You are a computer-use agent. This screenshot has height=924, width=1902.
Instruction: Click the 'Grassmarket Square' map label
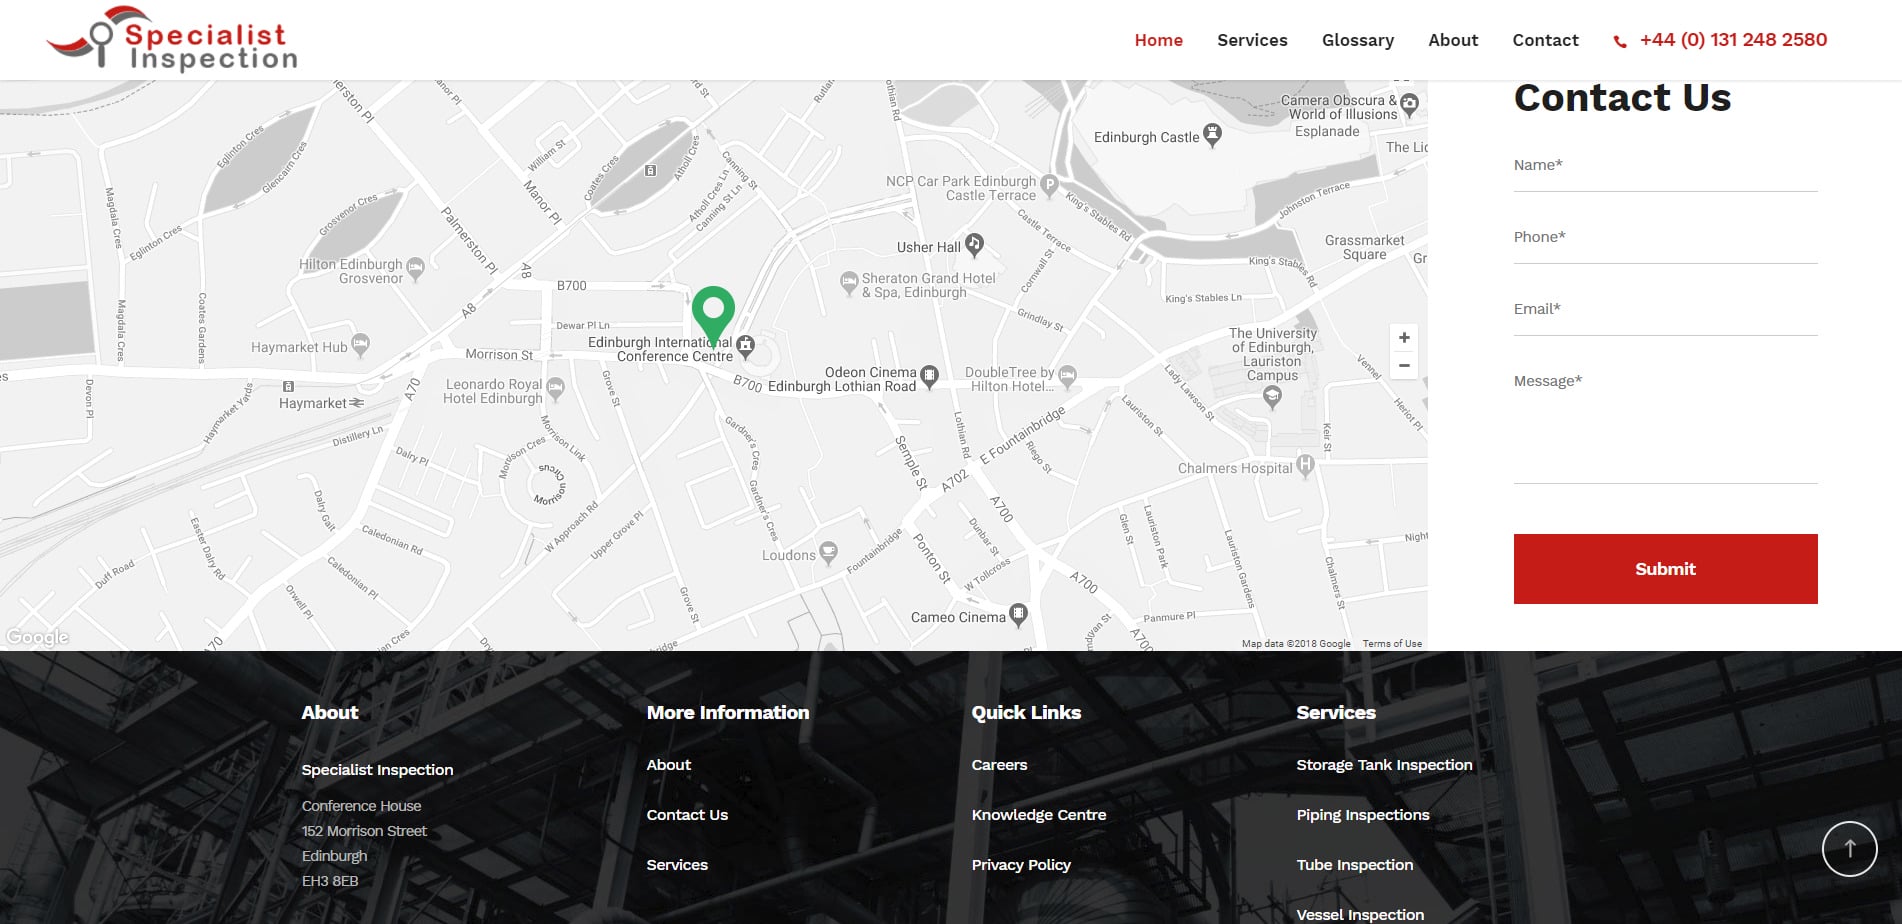[x=1364, y=247]
